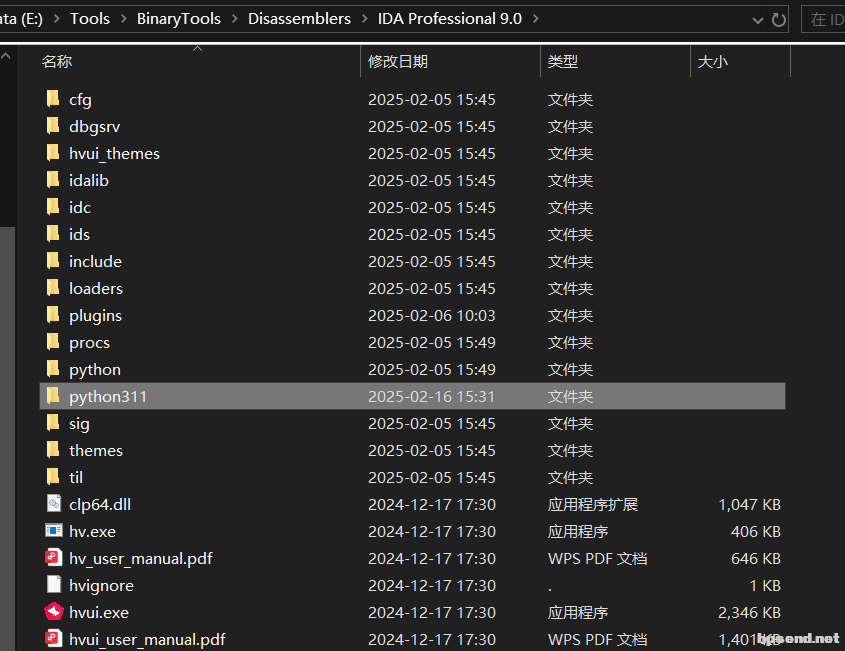The width and height of the screenshot is (845, 651).
Task: Select the idc folder icon
Action: click(53, 207)
